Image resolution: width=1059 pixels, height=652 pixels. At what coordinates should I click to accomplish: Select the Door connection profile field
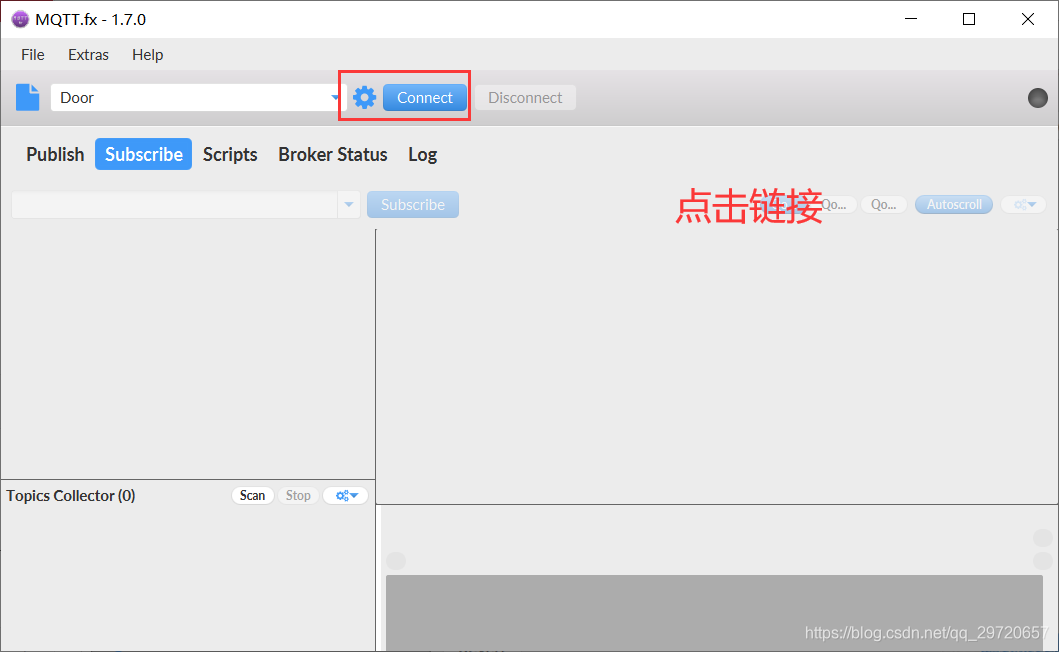[x=199, y=97]
